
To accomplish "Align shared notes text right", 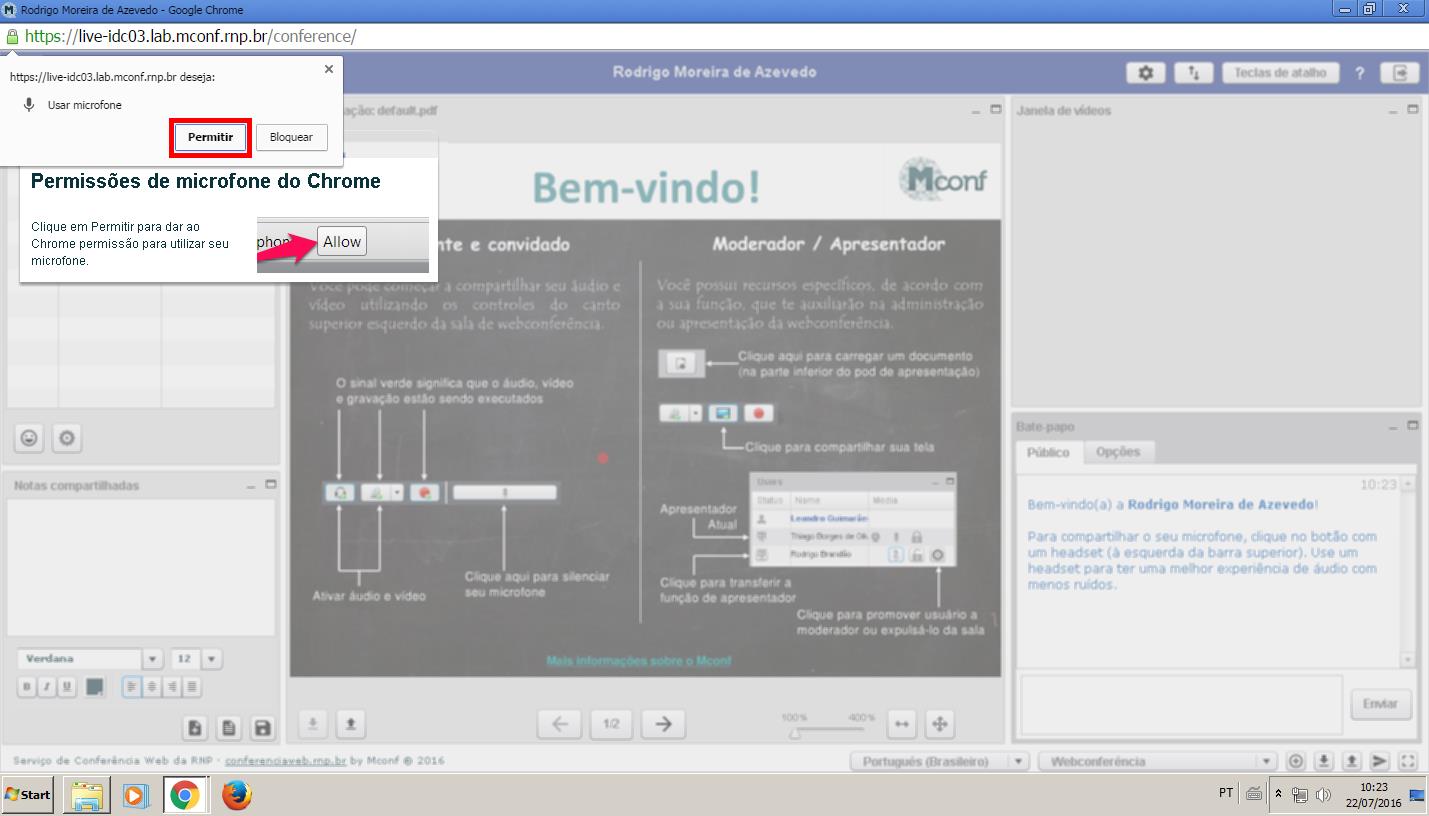I will coord(172,687).
